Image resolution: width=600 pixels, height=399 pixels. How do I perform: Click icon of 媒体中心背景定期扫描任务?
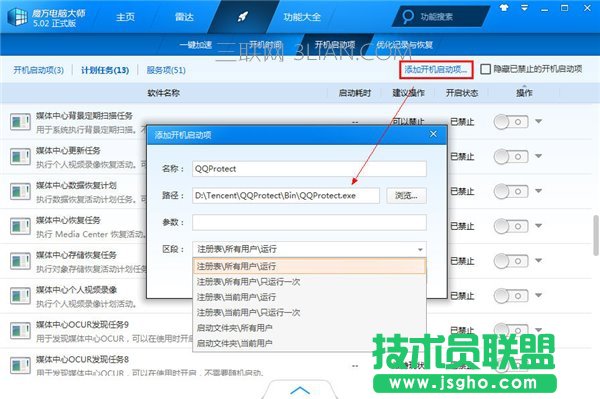20,122
